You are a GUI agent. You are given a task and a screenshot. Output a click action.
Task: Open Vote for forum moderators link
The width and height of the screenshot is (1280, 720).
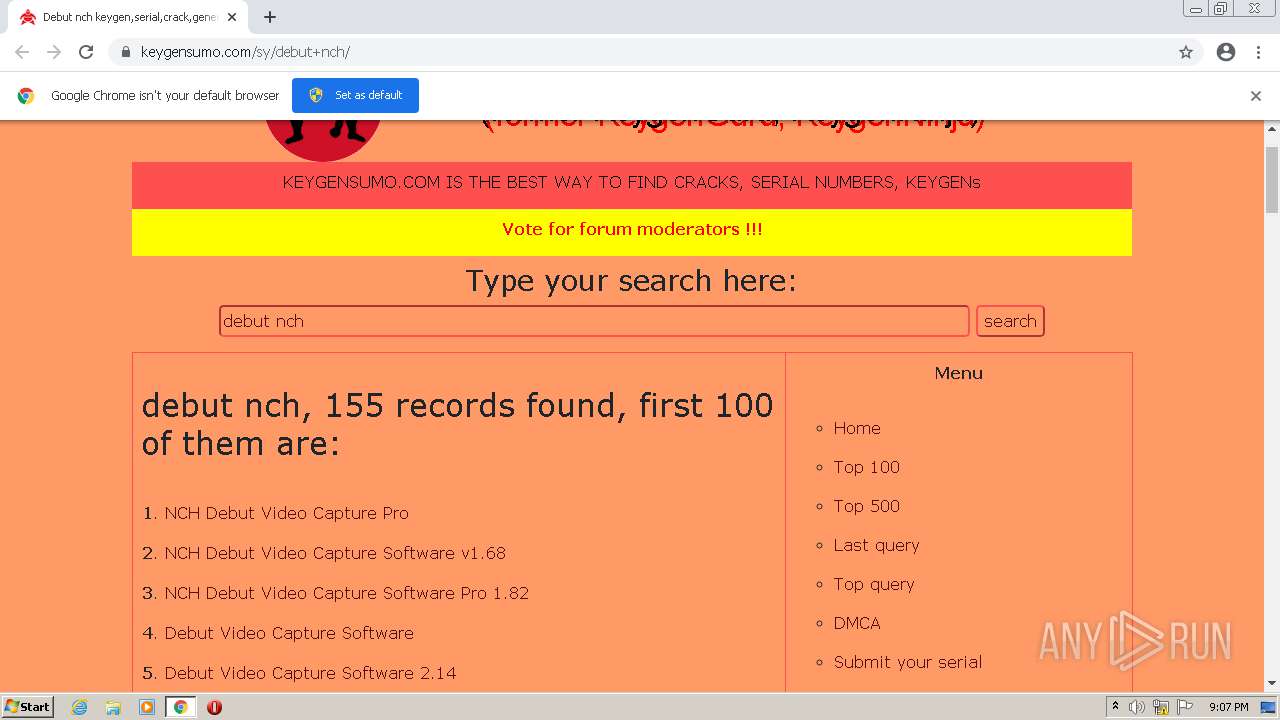[632, 229]
